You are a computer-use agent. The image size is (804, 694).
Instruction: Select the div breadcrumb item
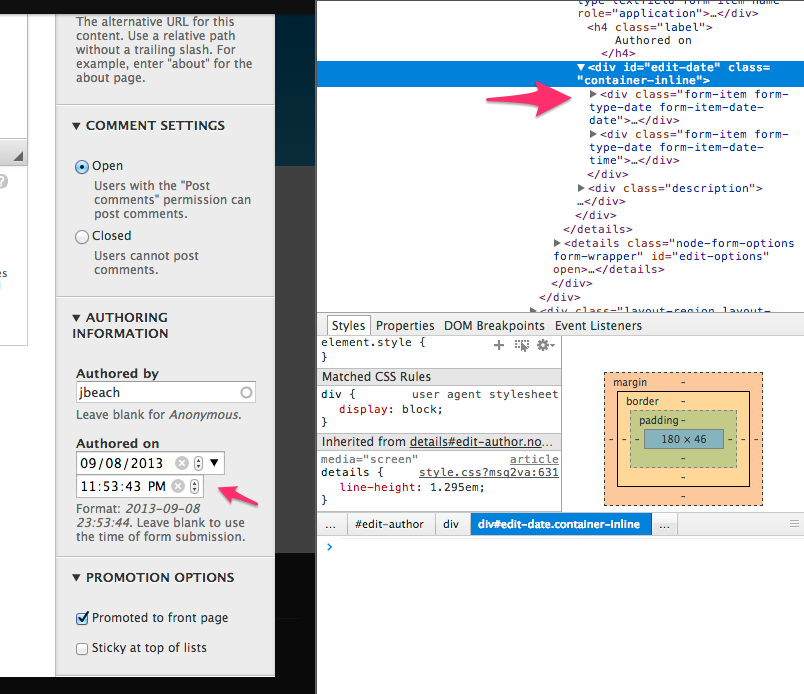(x=451, y=524)
